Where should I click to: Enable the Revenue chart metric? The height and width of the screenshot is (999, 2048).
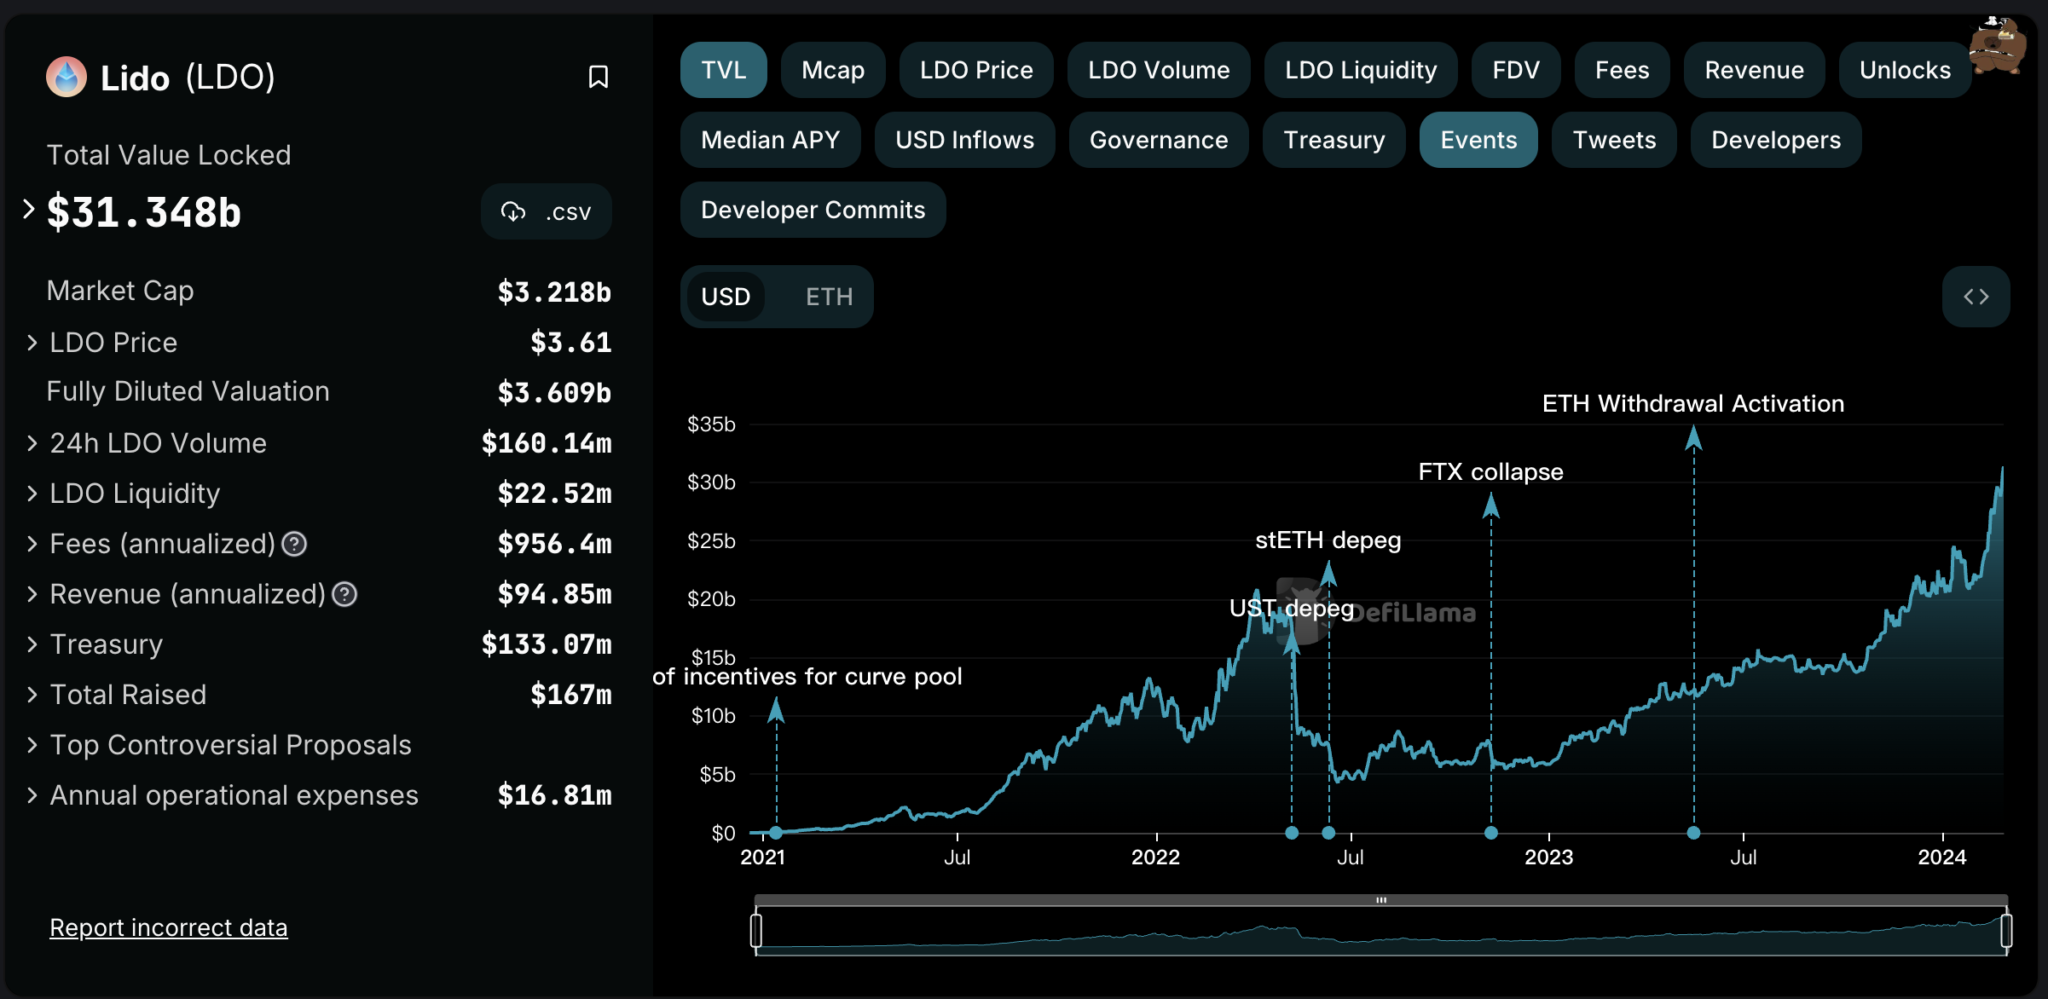(1754, 70)
